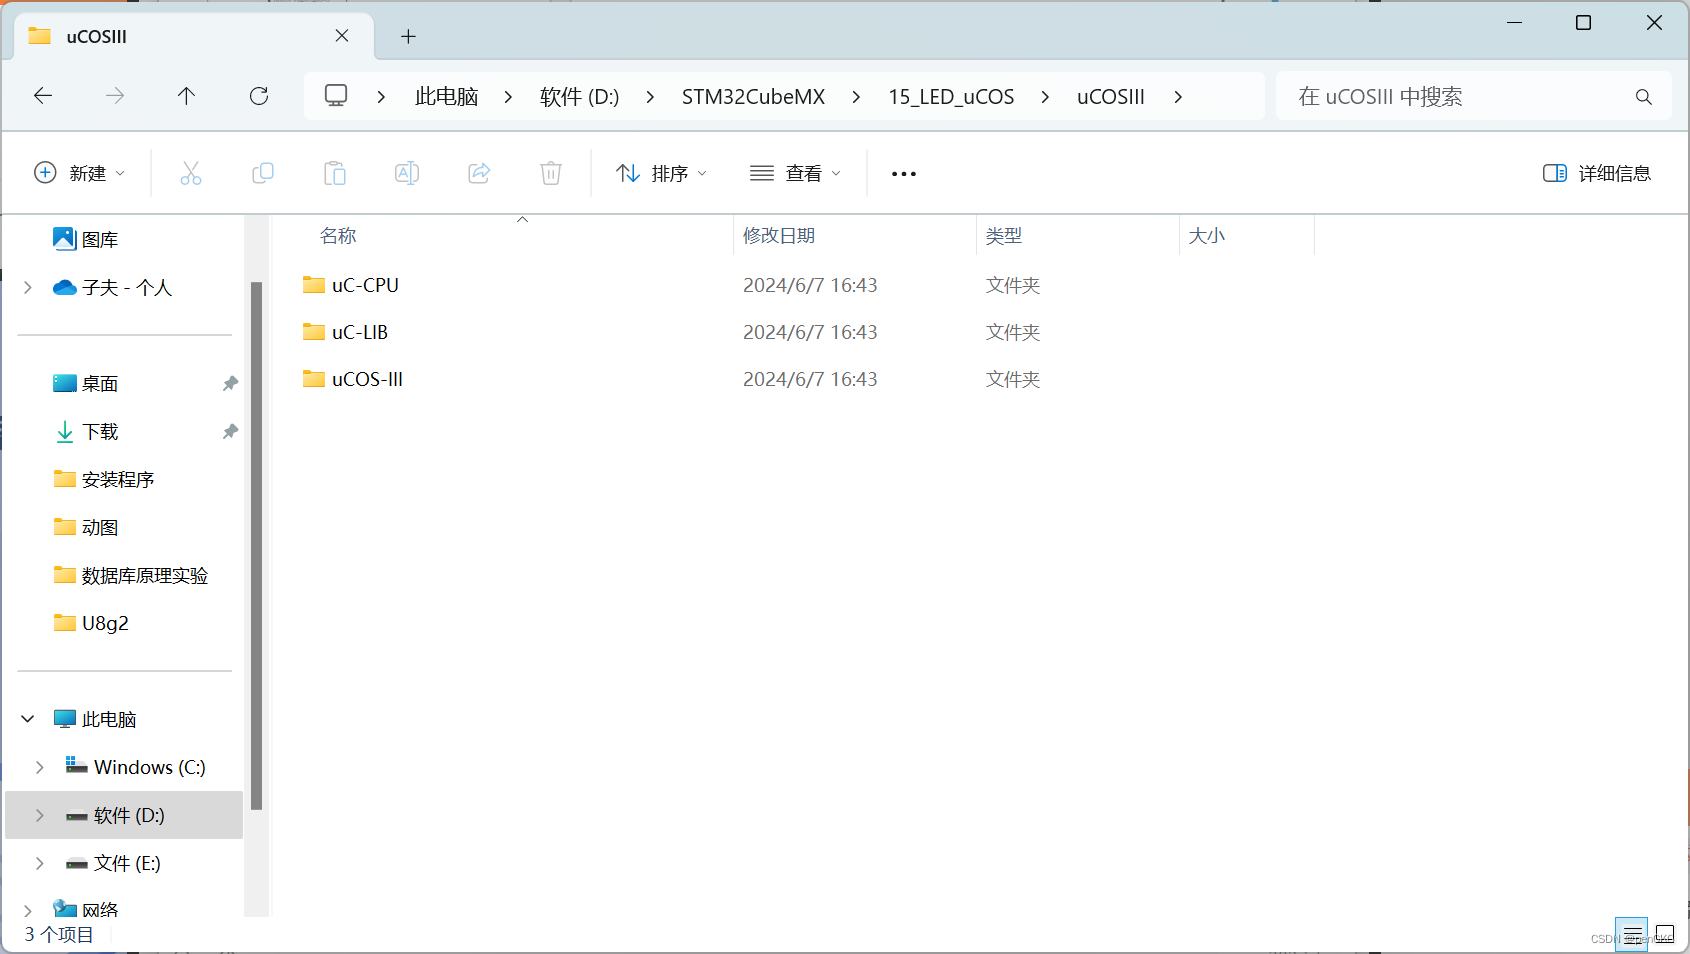Open the 排序 sort dropdown

[661, 173]
